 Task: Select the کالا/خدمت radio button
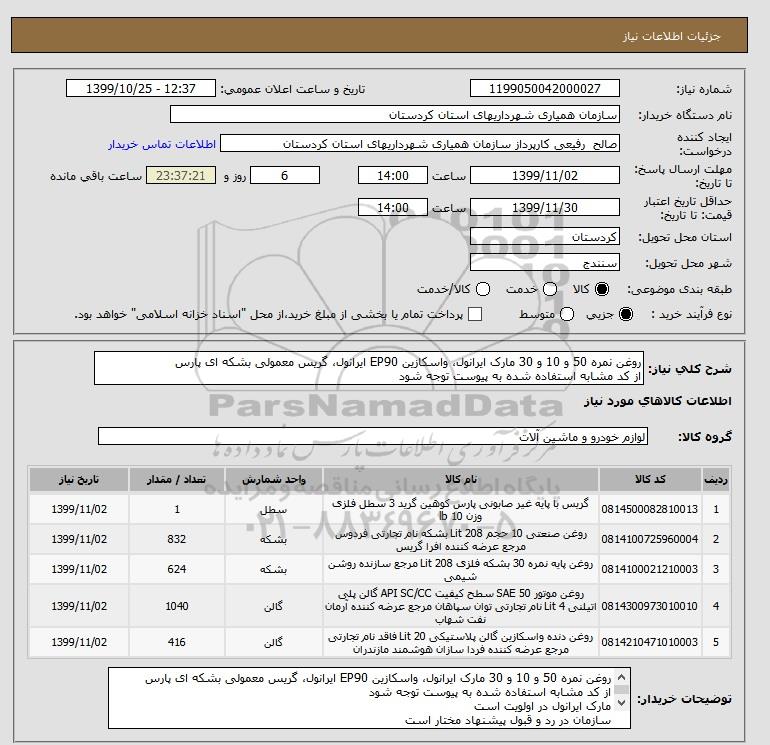(x=483, y=289)
